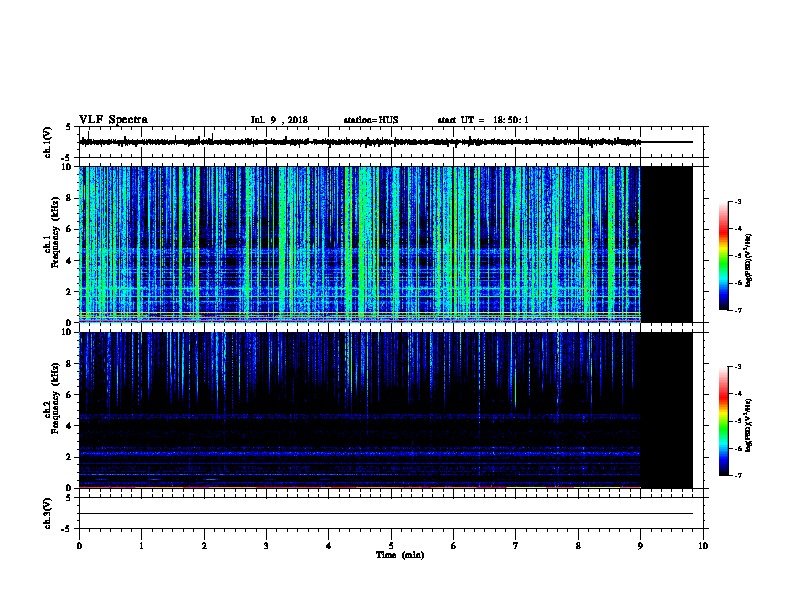Click the lower color bar's log(PSD) label
792x612 pixels.
coord(748,426)
